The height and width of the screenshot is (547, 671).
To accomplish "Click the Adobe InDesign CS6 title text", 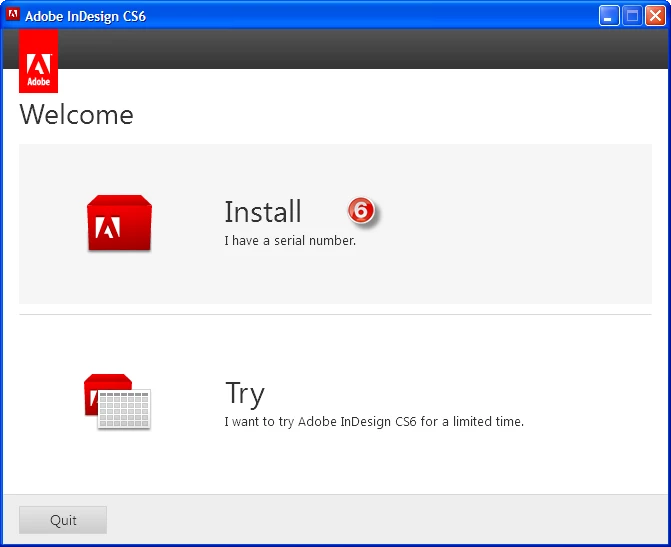I will (x=86, y=16).
